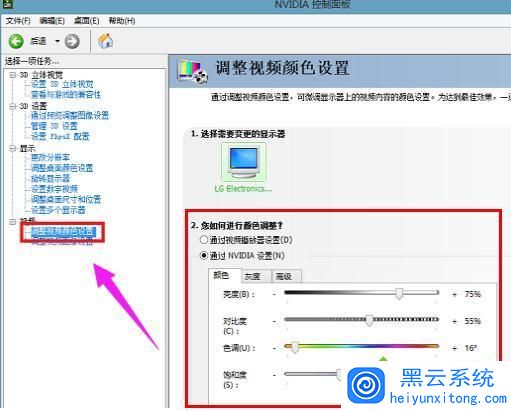Open 通过预览调整图像设置 task
The width and height of the screenshot is (511, 411).
point(70,116)
